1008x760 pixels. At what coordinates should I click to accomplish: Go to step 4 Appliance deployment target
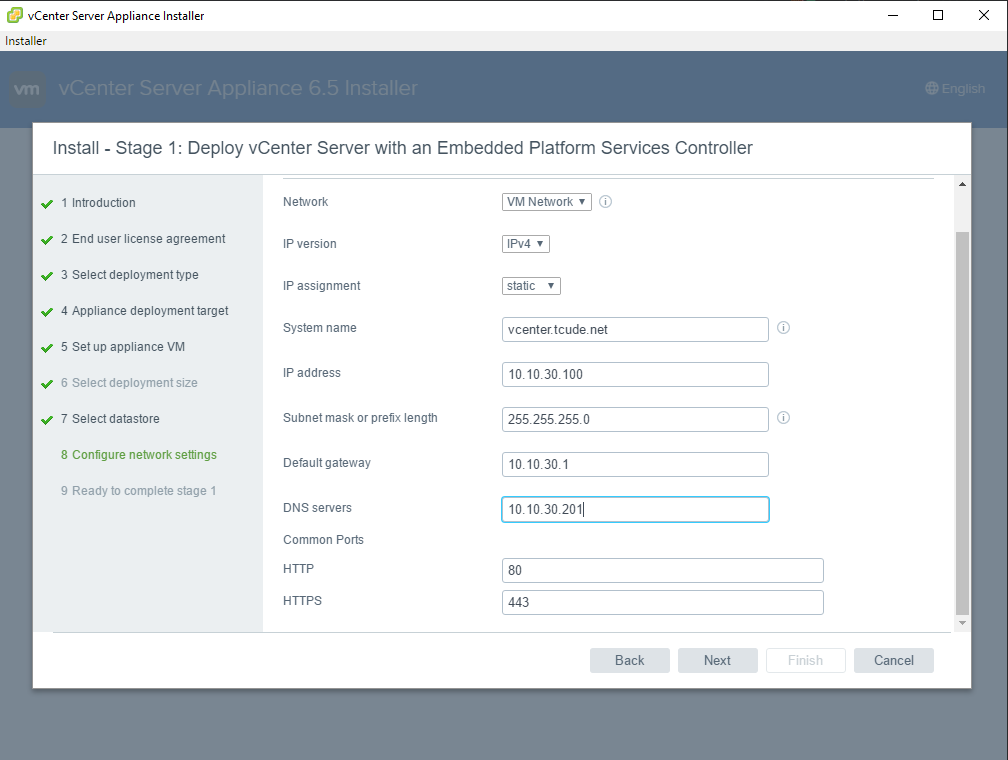(145, 311)
